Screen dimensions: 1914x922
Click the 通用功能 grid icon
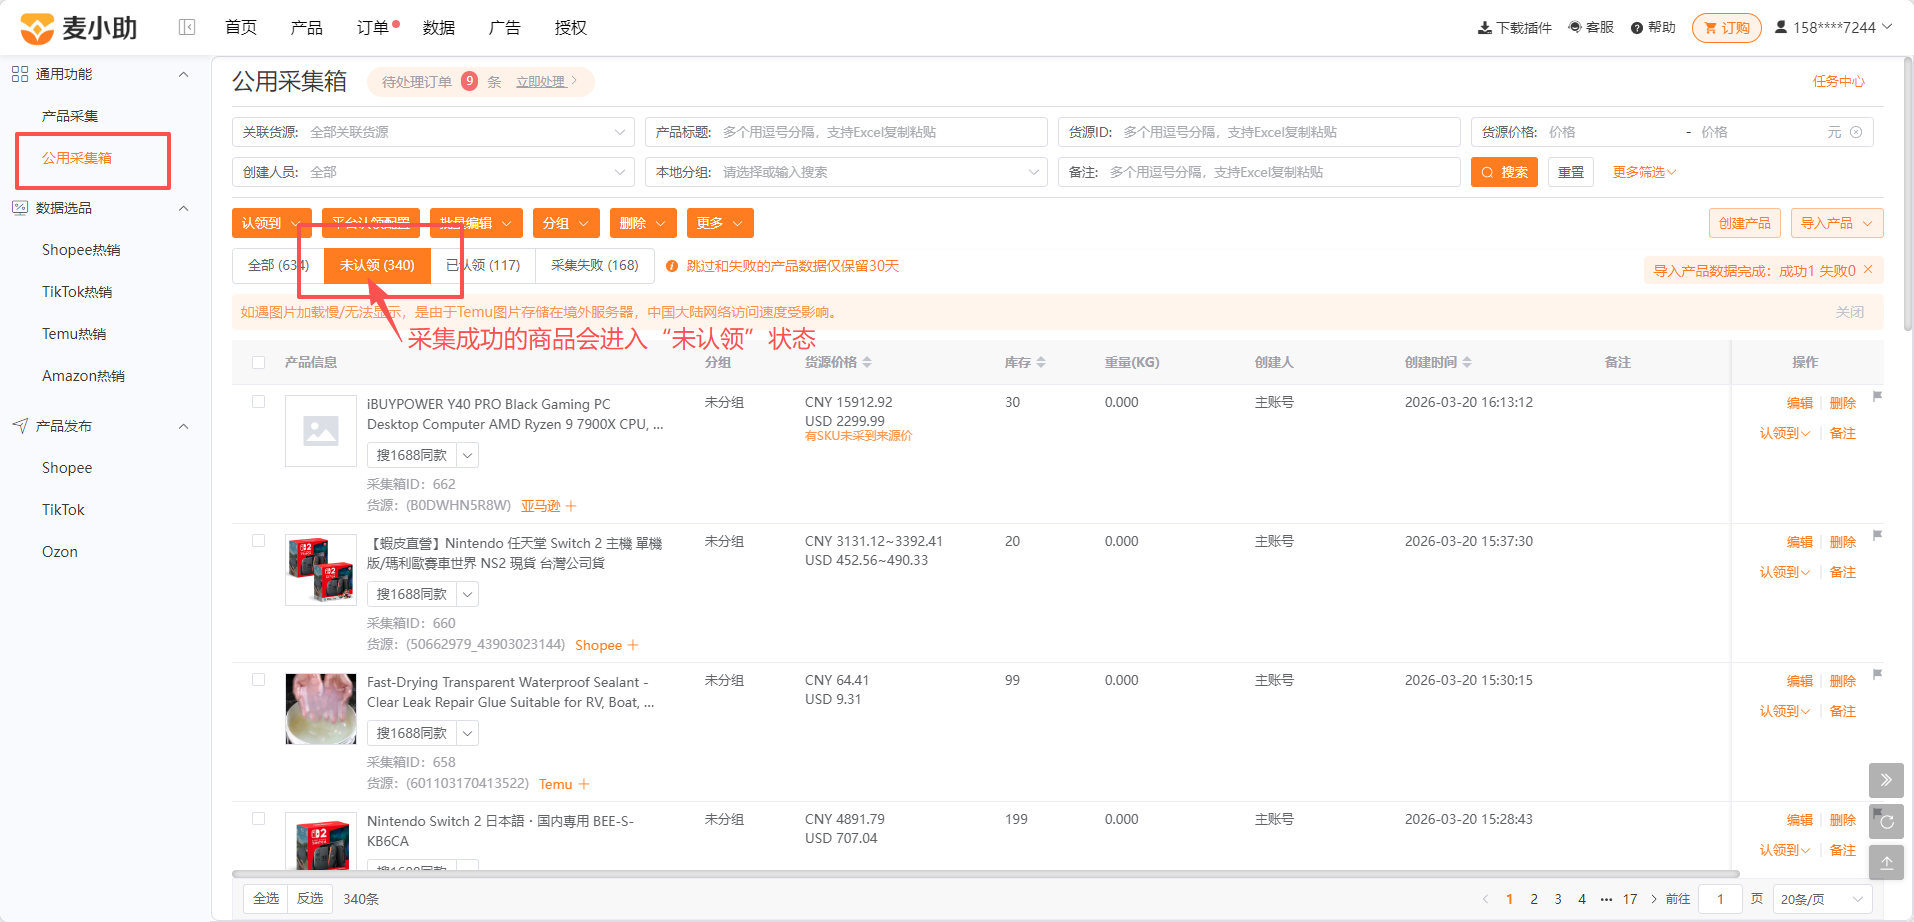20,74
